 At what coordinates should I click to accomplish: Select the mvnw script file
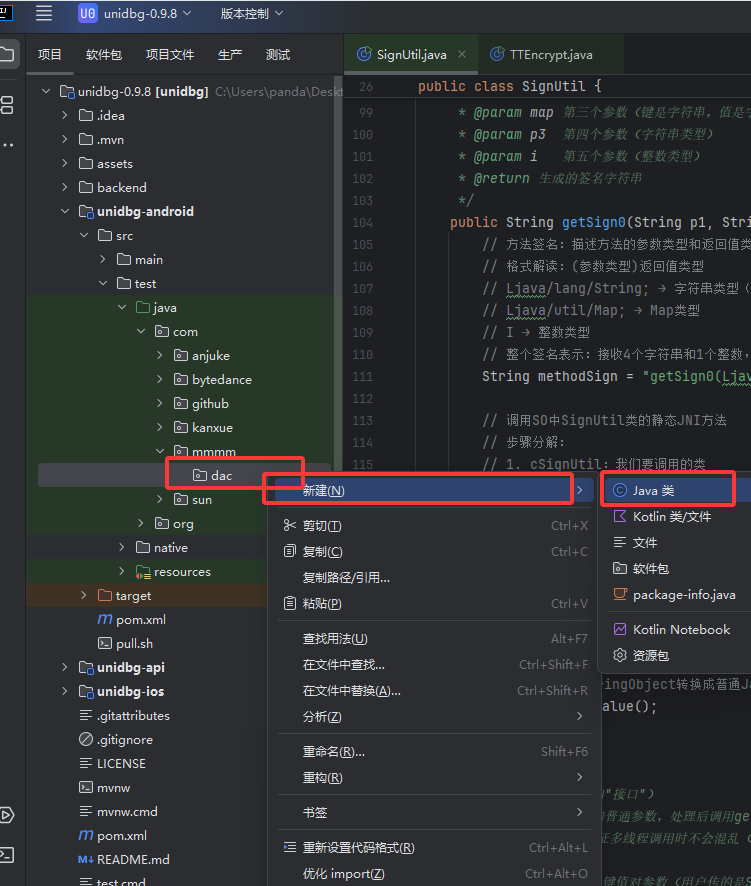click(105, 787)
